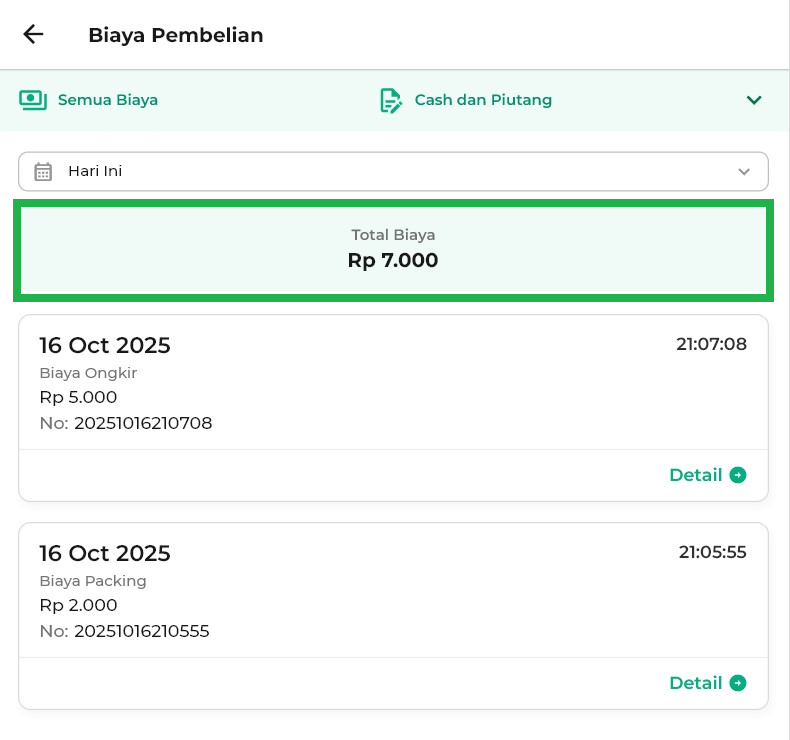
Task: Select the Biaya Packing Rp 2.000 amount
Action: click(78, 605)
